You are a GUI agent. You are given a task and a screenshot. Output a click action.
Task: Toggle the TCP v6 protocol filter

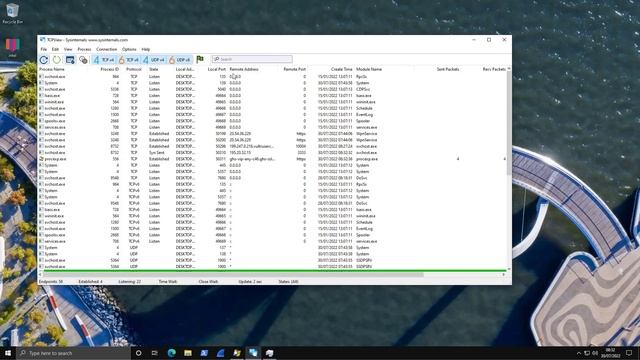(x=129, y=60)
